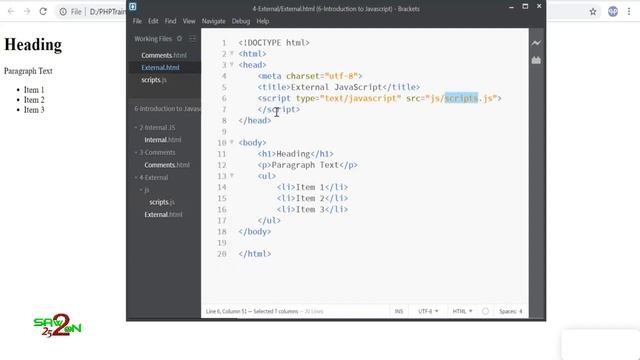Reload the page in Chrome
640x360 pixels.
tap(43, 11)
